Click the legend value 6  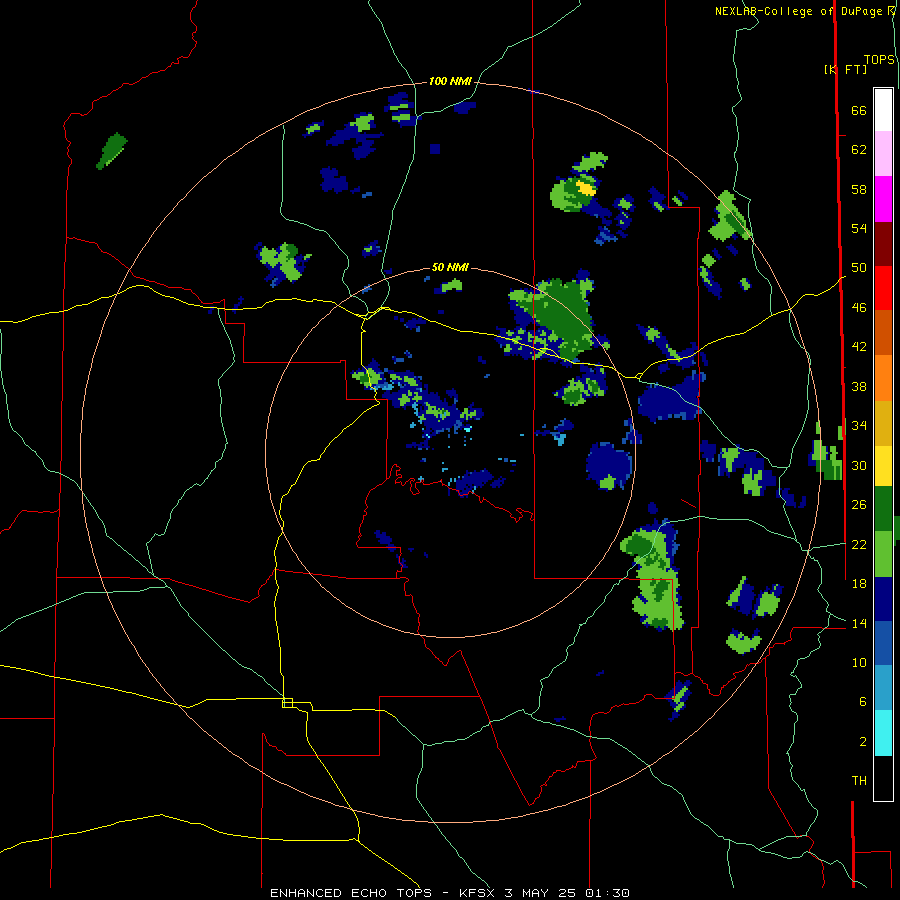[862, 702]
